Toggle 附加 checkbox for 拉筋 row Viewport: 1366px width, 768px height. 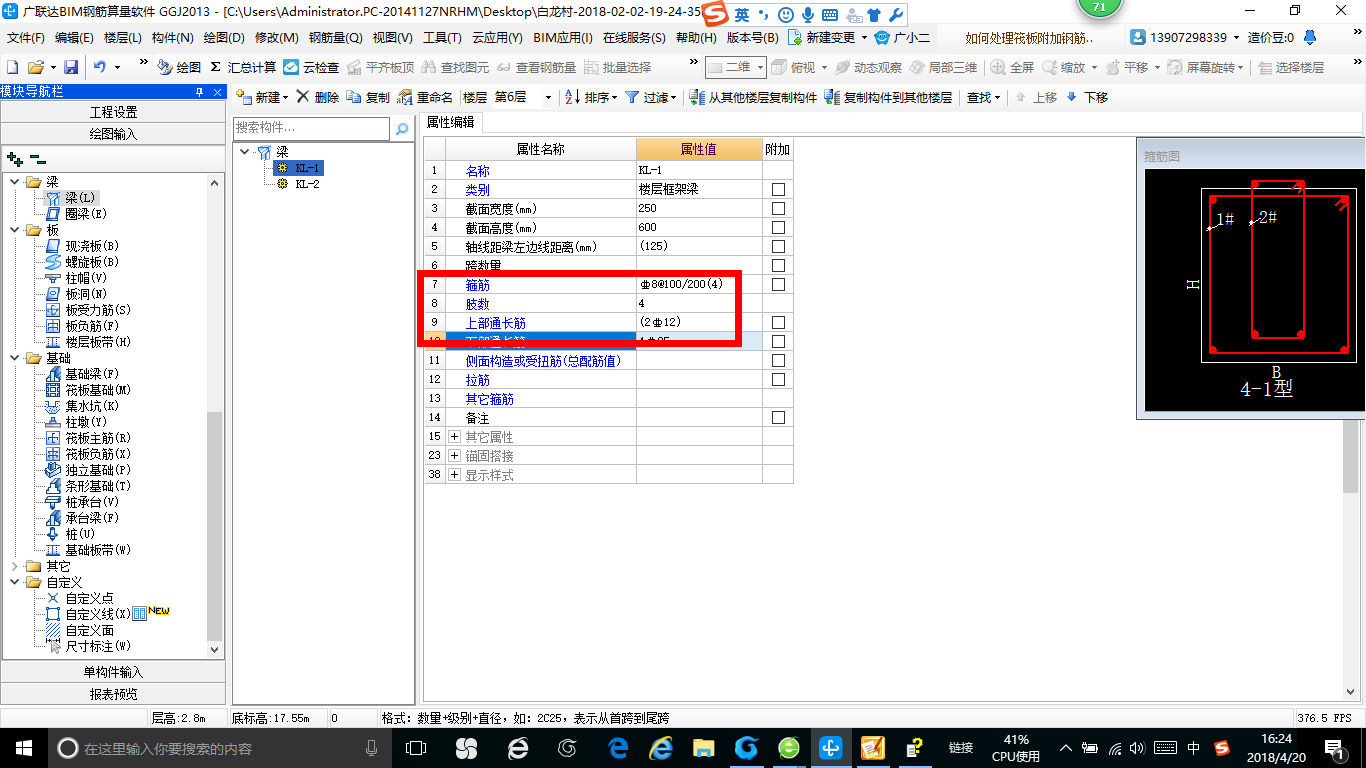778,380
